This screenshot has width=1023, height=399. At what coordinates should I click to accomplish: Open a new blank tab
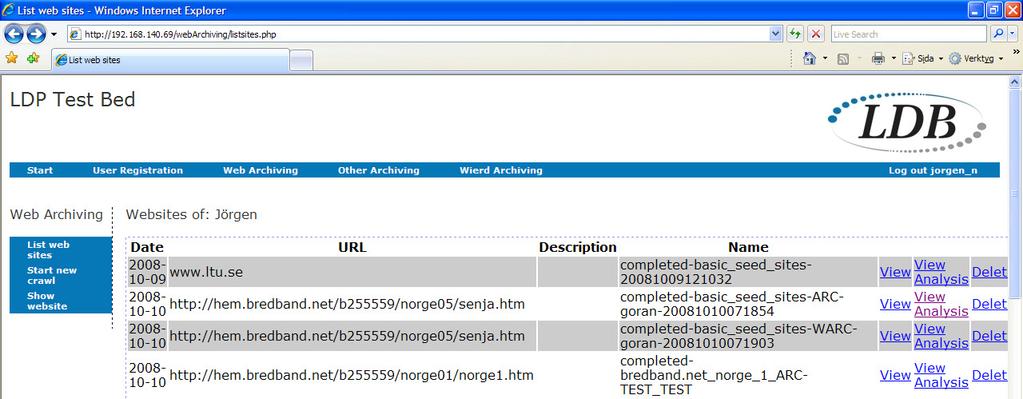click(x=301, y=61)
